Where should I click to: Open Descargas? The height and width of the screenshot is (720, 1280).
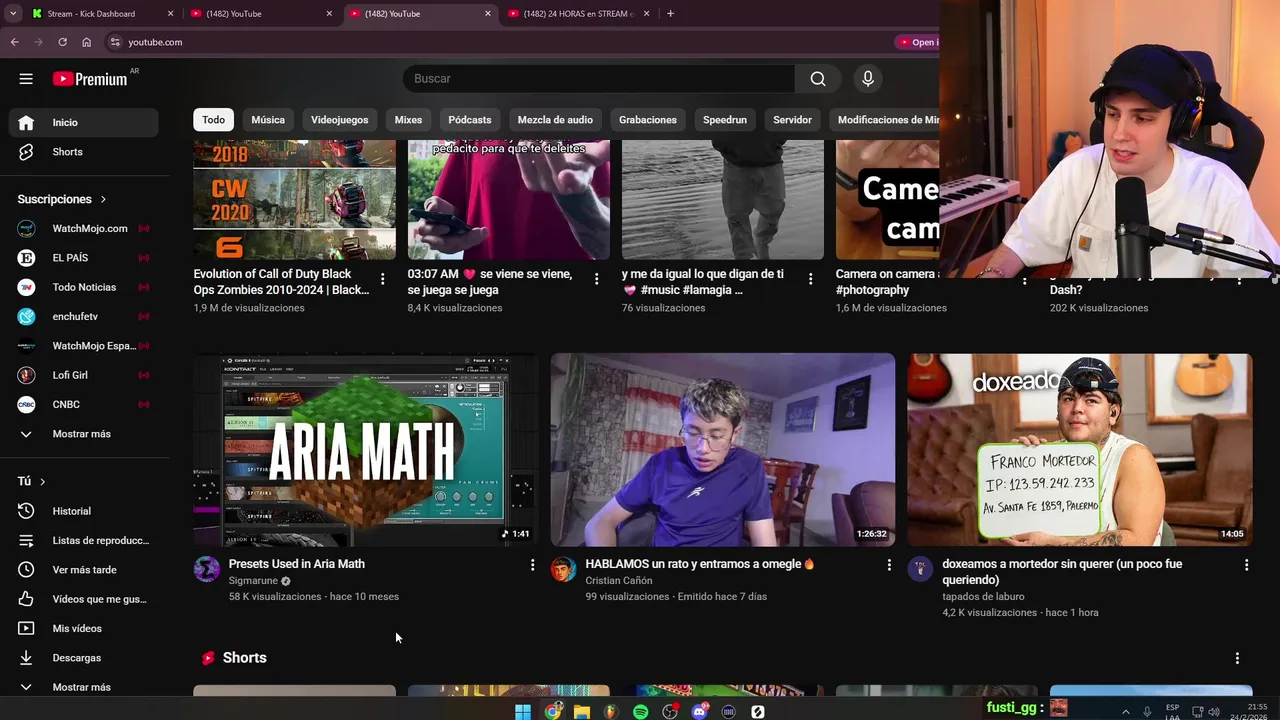click(x=84, y=658)
